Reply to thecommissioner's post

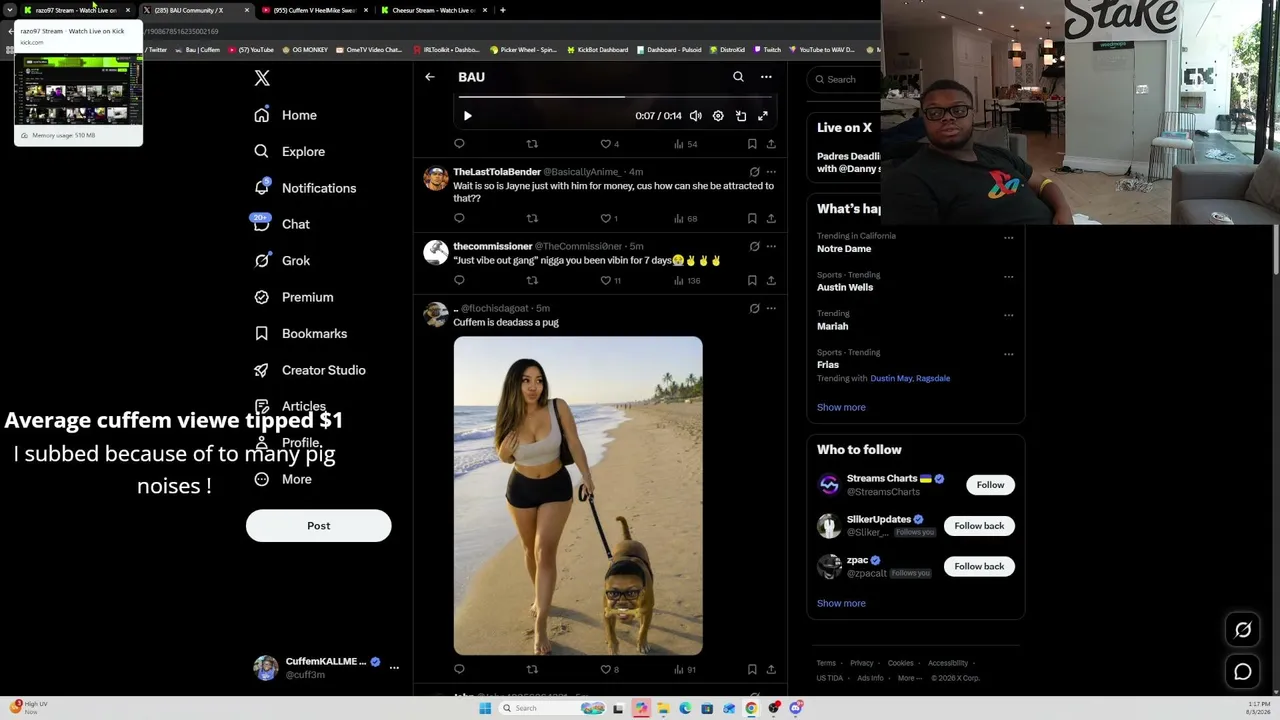pos(459,280)
